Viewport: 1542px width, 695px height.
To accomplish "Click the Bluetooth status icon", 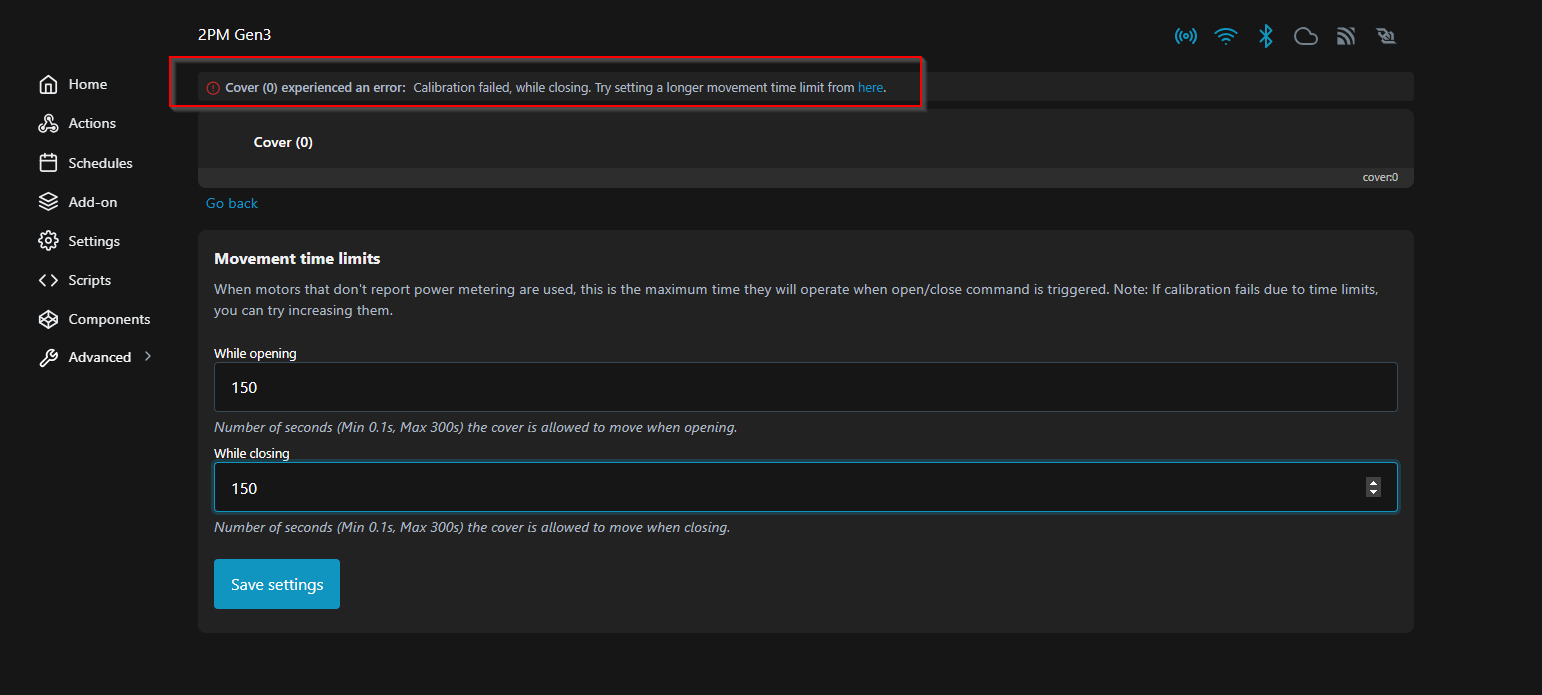I will tap(1265, 37).
